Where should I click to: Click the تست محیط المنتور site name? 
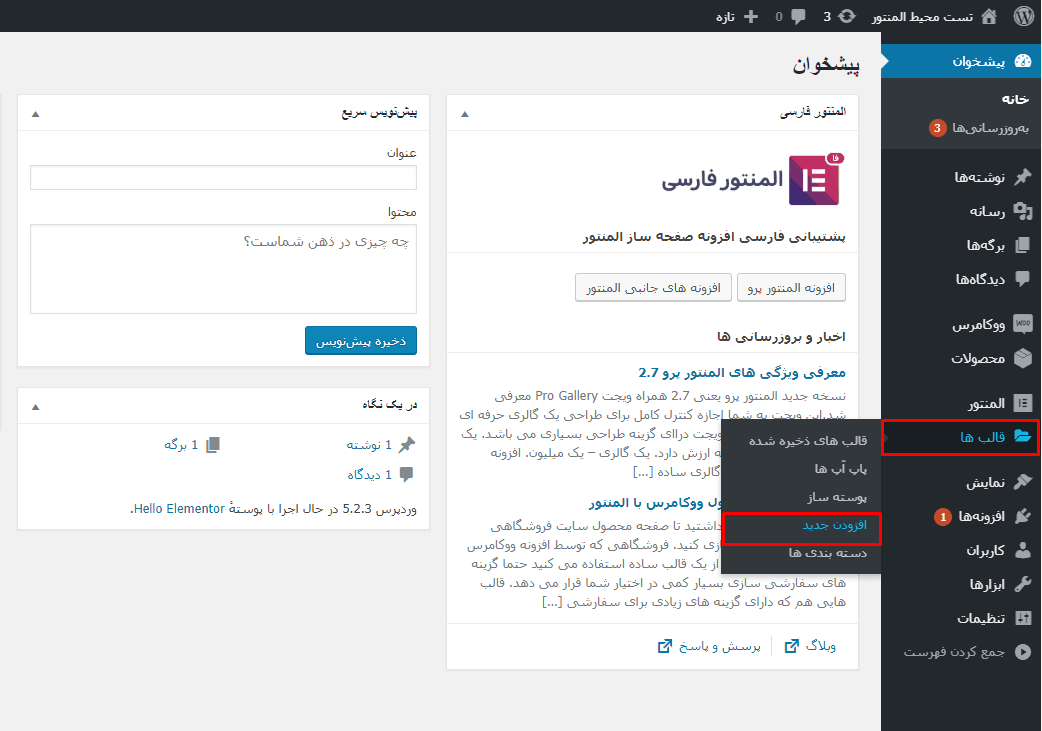(x=922, y=17)
